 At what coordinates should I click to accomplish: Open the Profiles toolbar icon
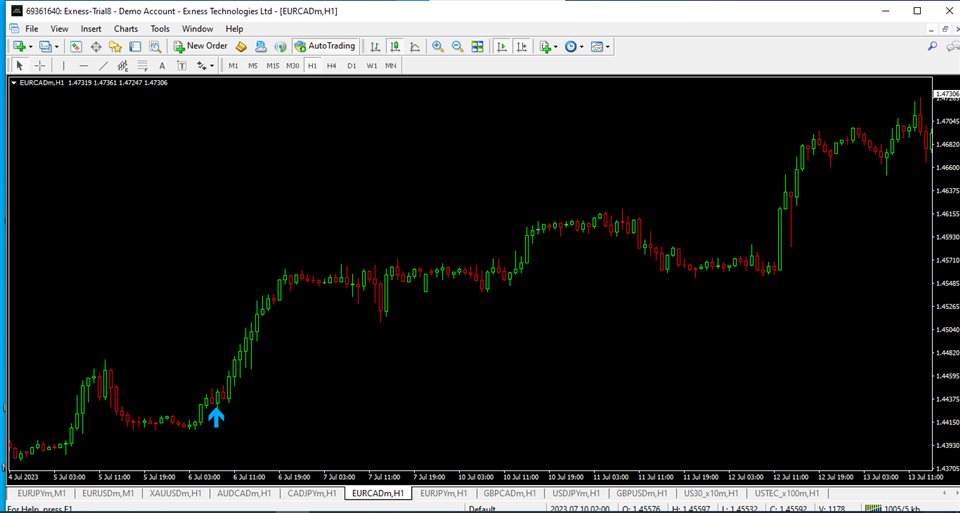pyautogui.click(x=45, y=47)
